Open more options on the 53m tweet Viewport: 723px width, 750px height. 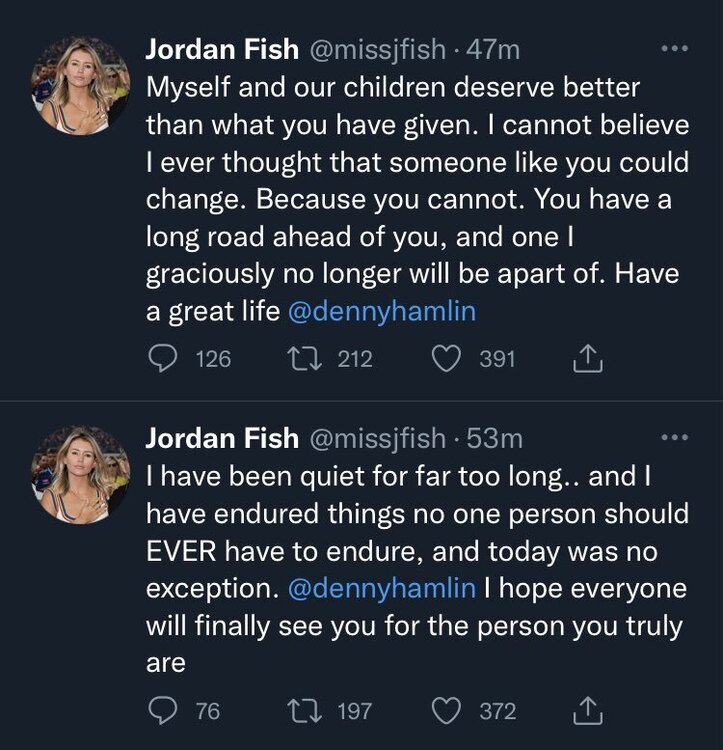(x=676, y=437)
